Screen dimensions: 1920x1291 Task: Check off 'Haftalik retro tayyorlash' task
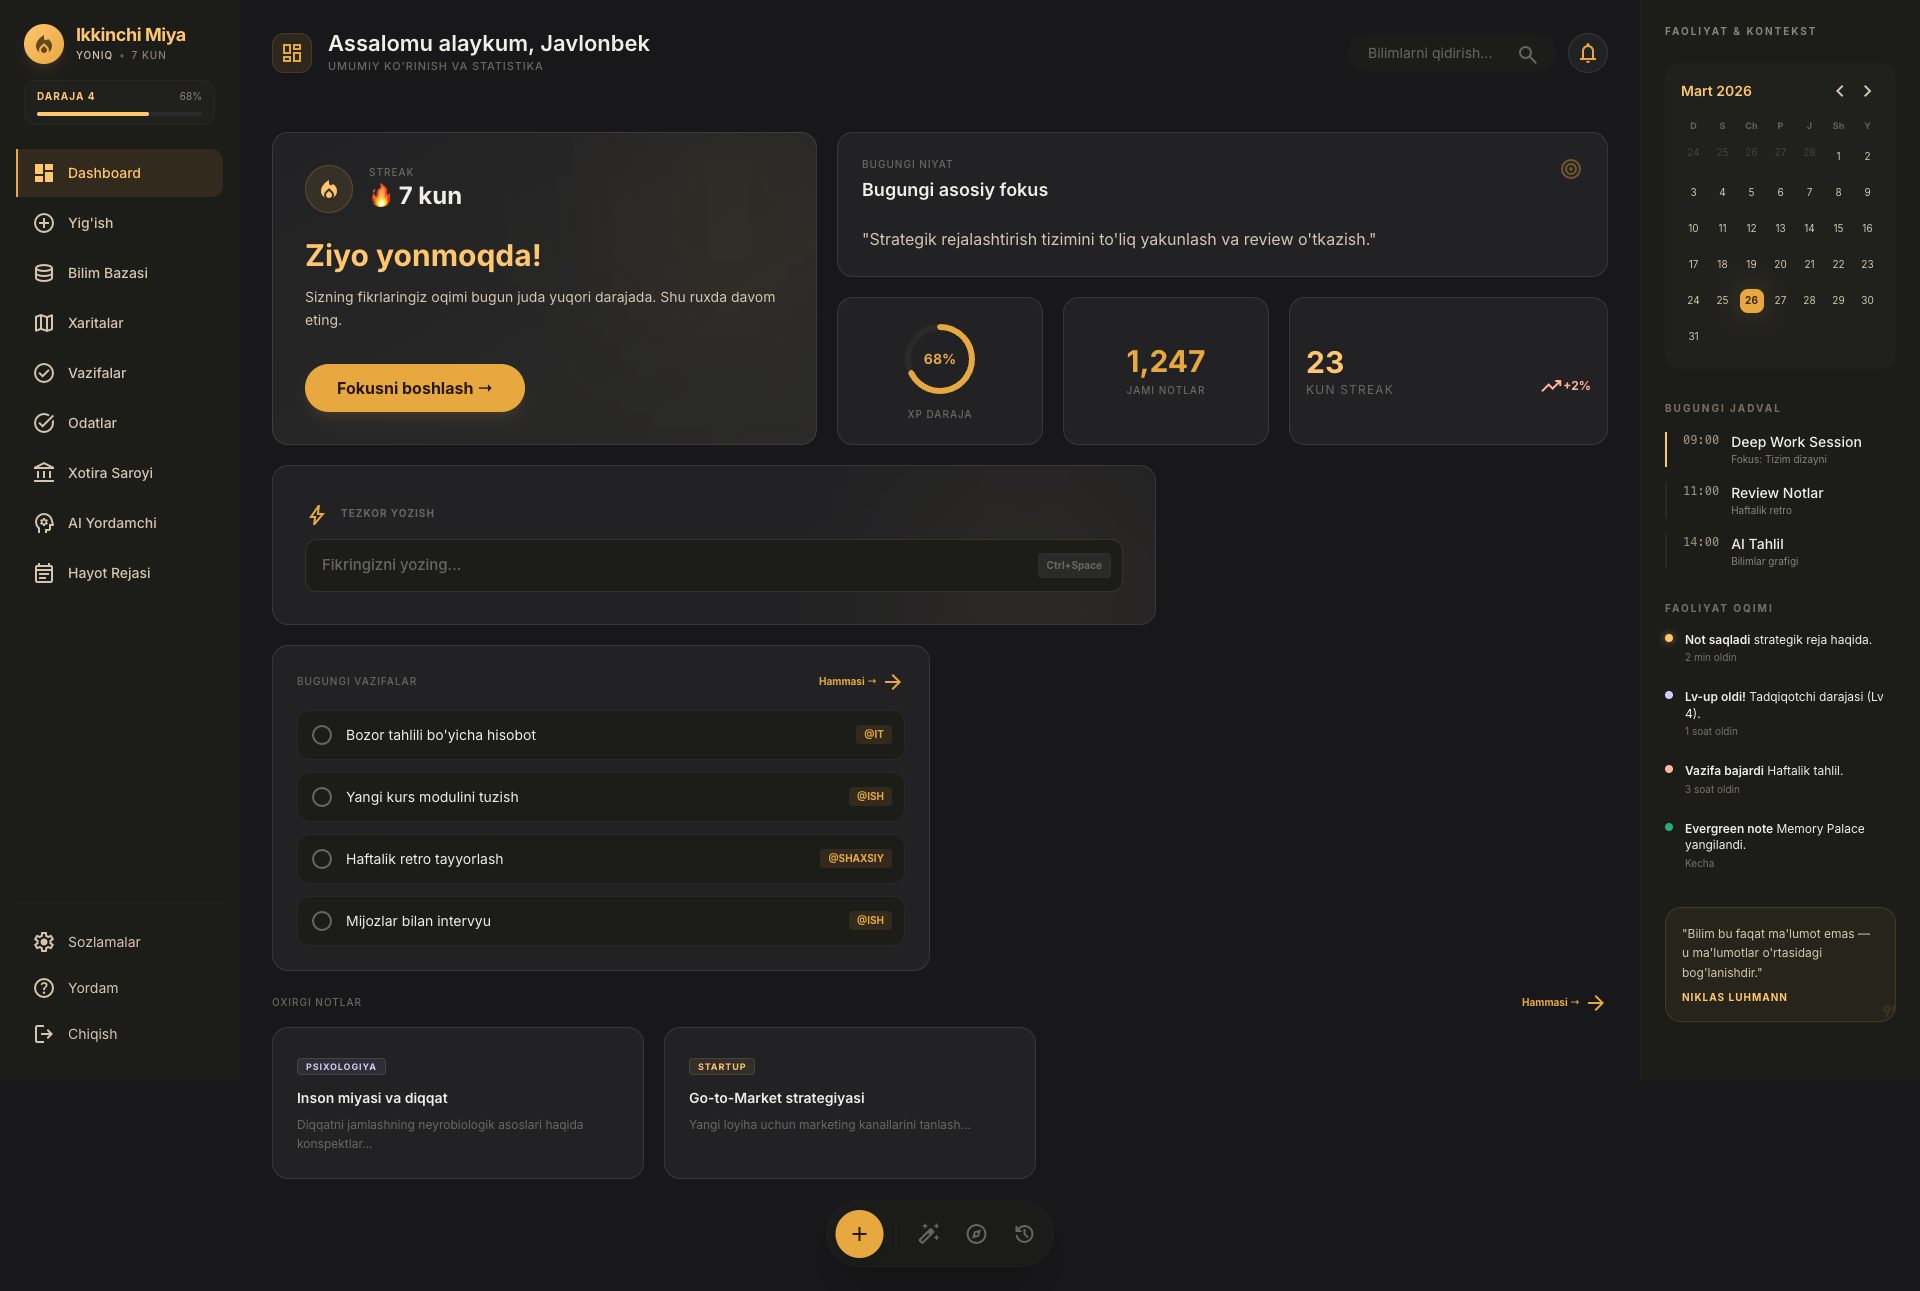coord(322,858)
